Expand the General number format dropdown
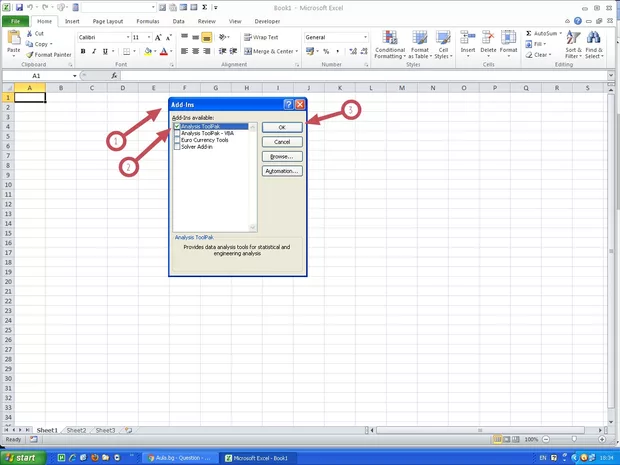This screenshot has width=620, height=465. point(366,37)
